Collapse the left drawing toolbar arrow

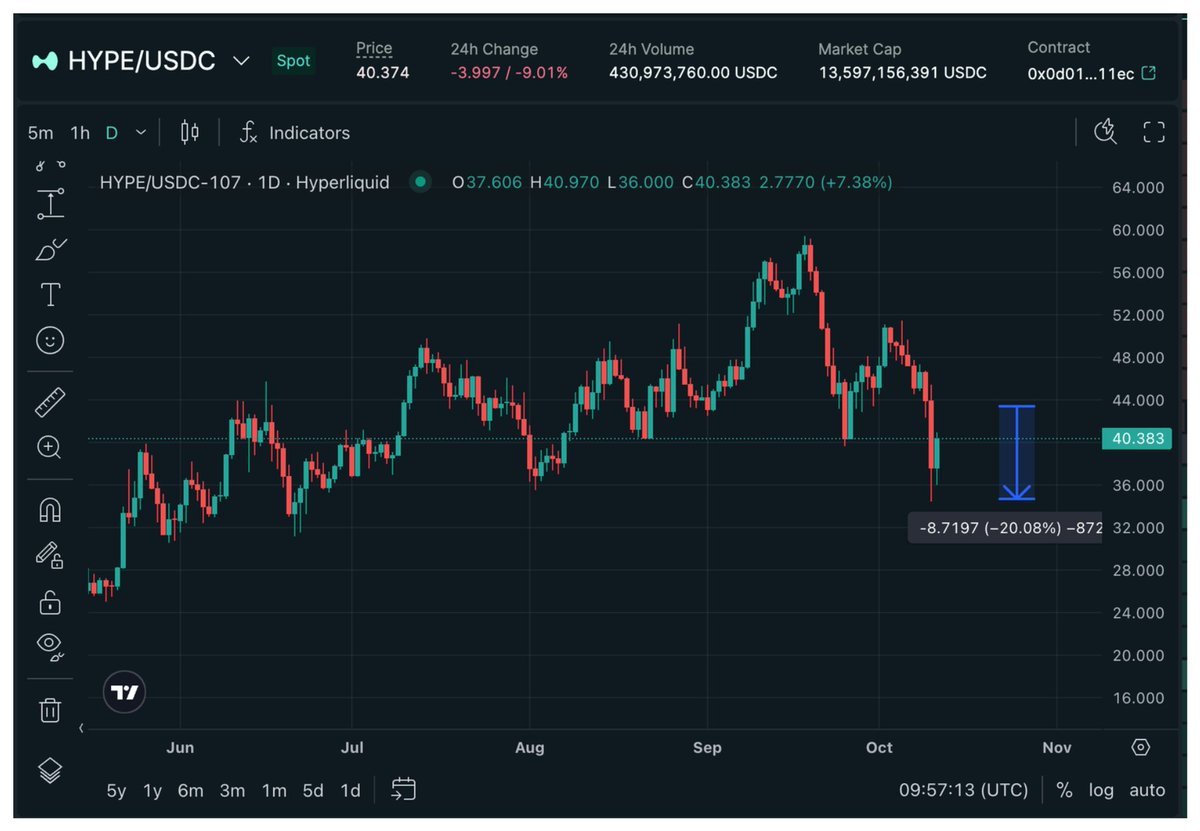82,728
